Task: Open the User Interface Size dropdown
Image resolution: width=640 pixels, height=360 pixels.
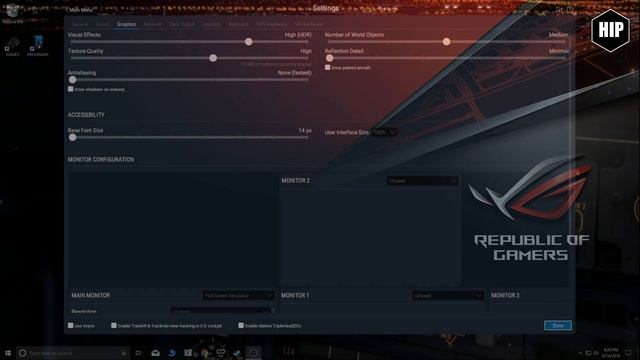Action: (384, 132)
